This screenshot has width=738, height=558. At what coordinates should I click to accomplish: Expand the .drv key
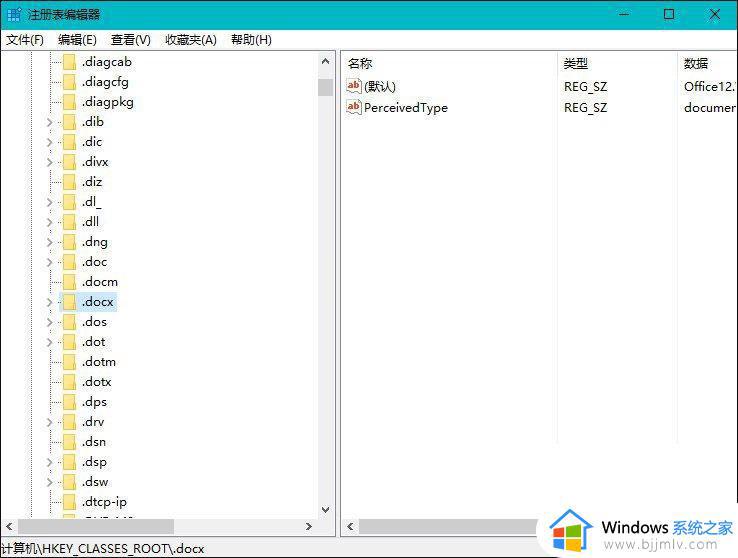tap(49, 422)
